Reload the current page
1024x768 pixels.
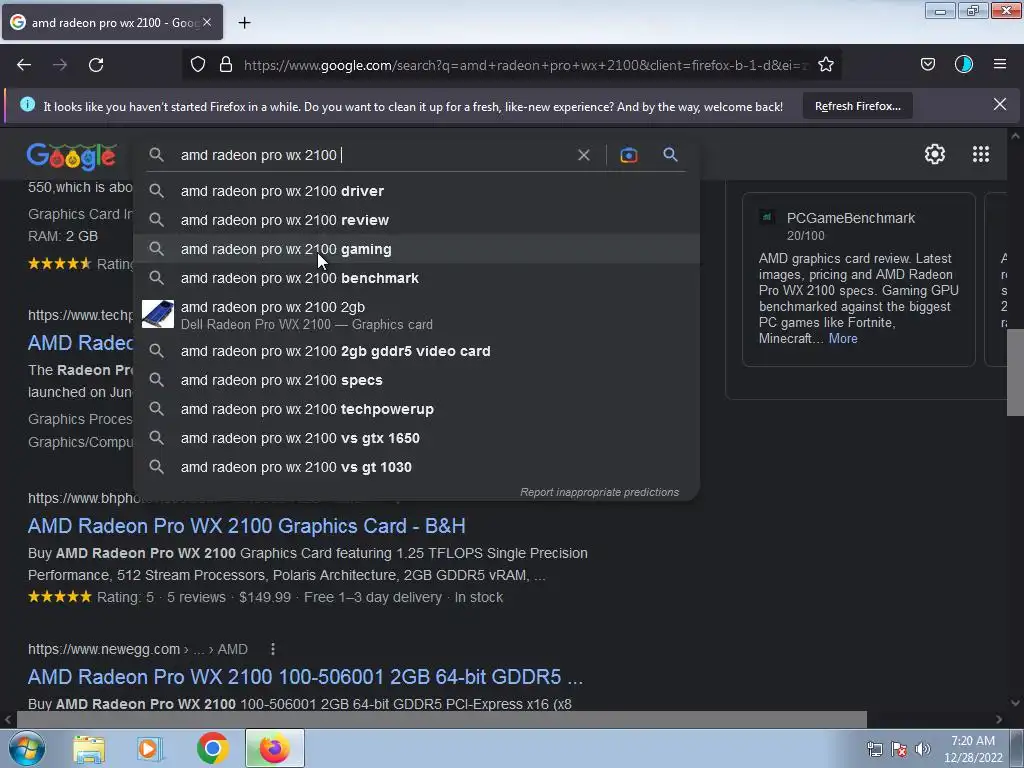point(96,65)
